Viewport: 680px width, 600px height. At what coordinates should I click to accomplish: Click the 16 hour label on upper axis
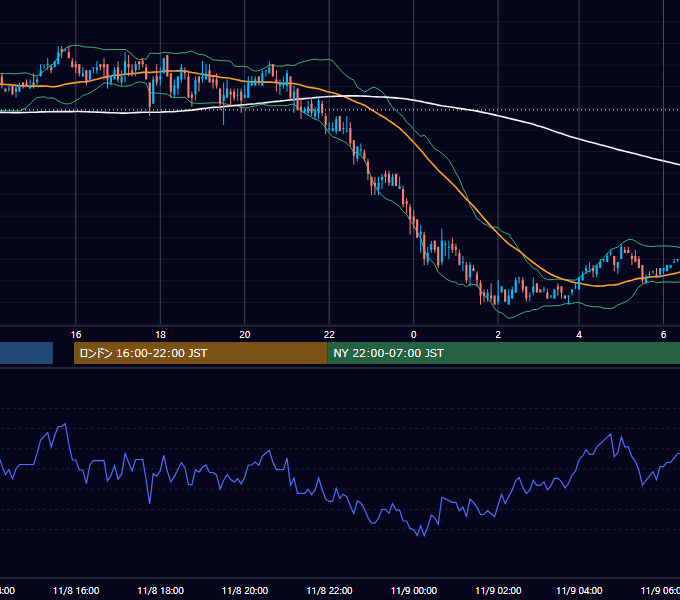[x=76, y=334]
